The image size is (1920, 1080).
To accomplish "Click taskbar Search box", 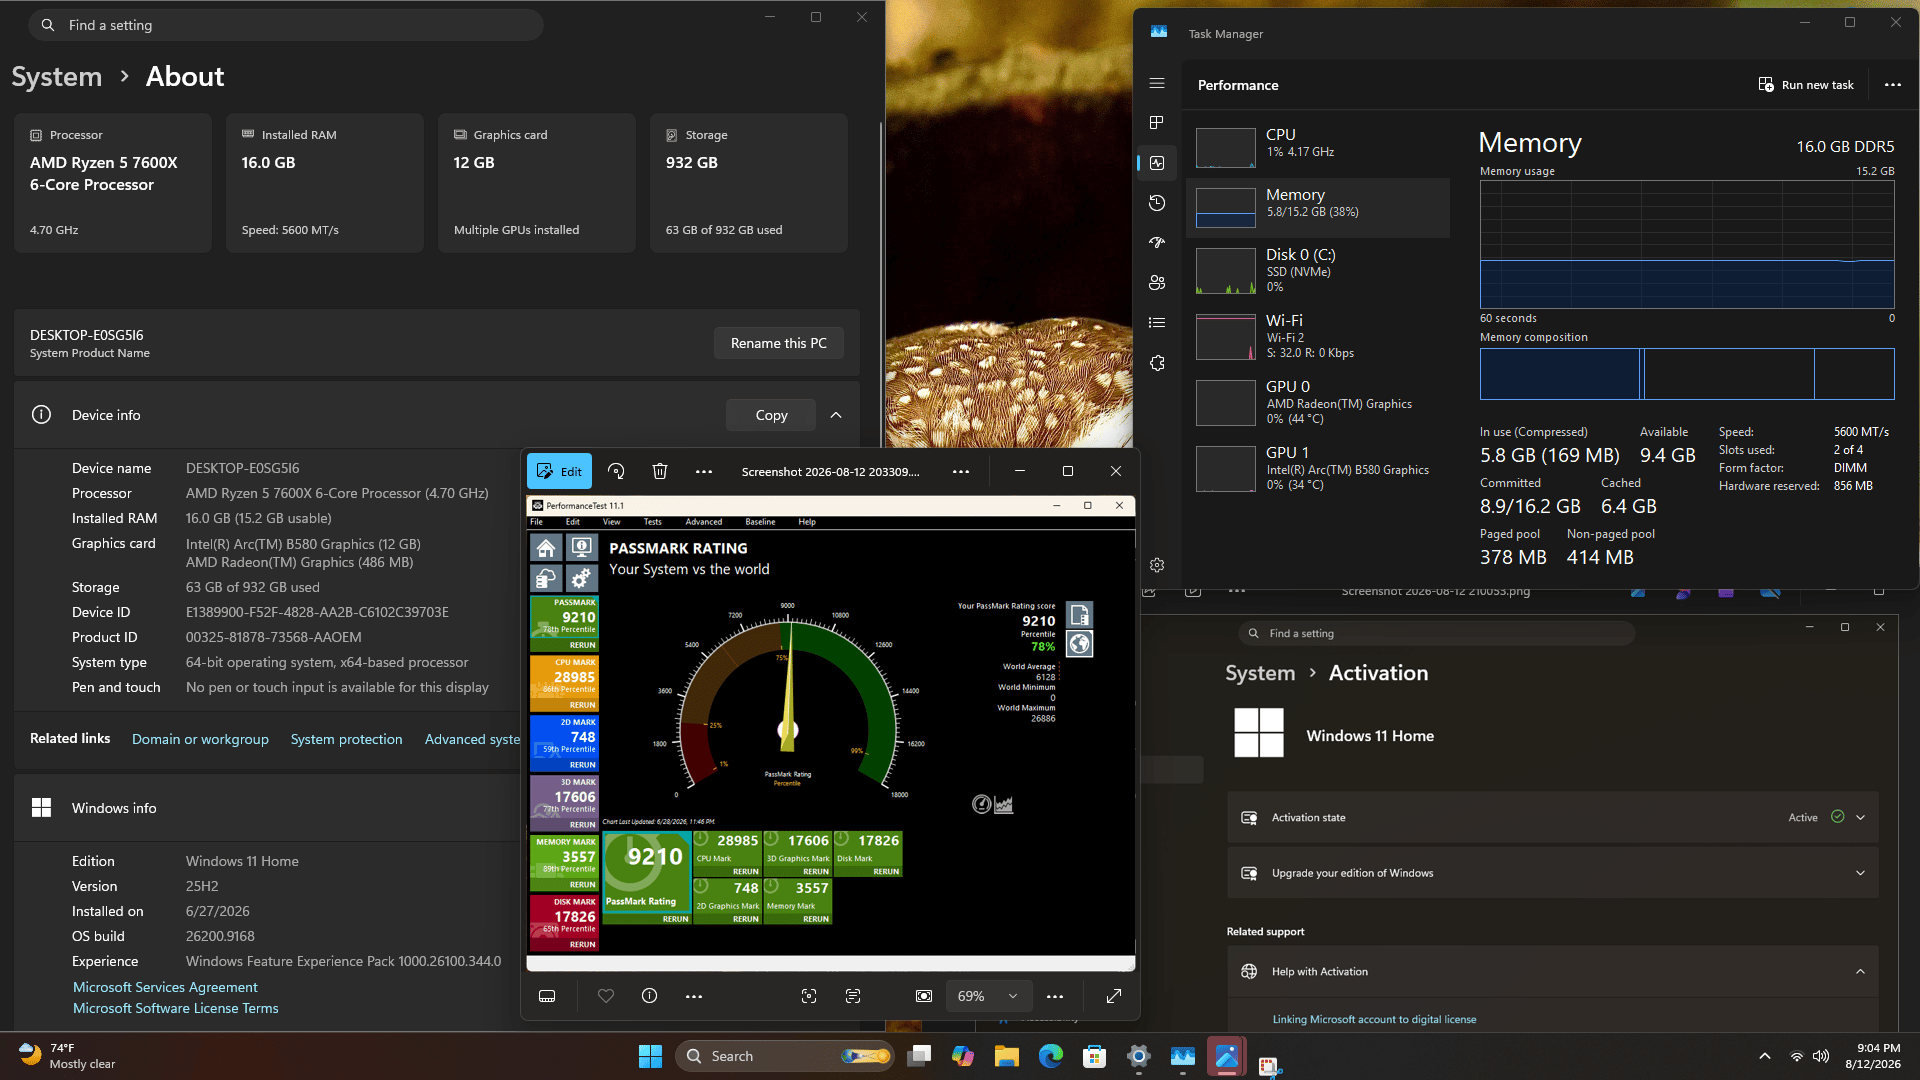I will [785, 1056].
